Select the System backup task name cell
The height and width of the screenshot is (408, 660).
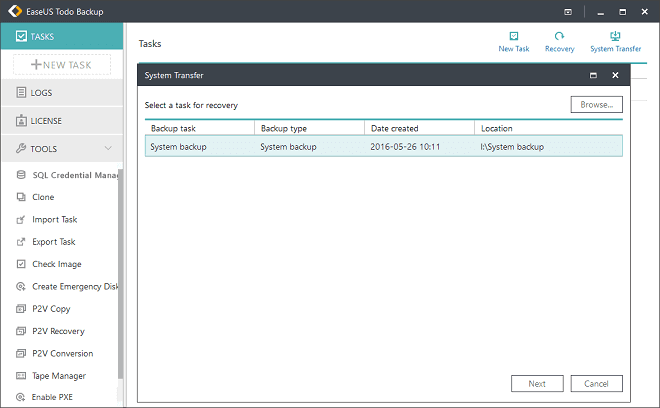(178, 147)
